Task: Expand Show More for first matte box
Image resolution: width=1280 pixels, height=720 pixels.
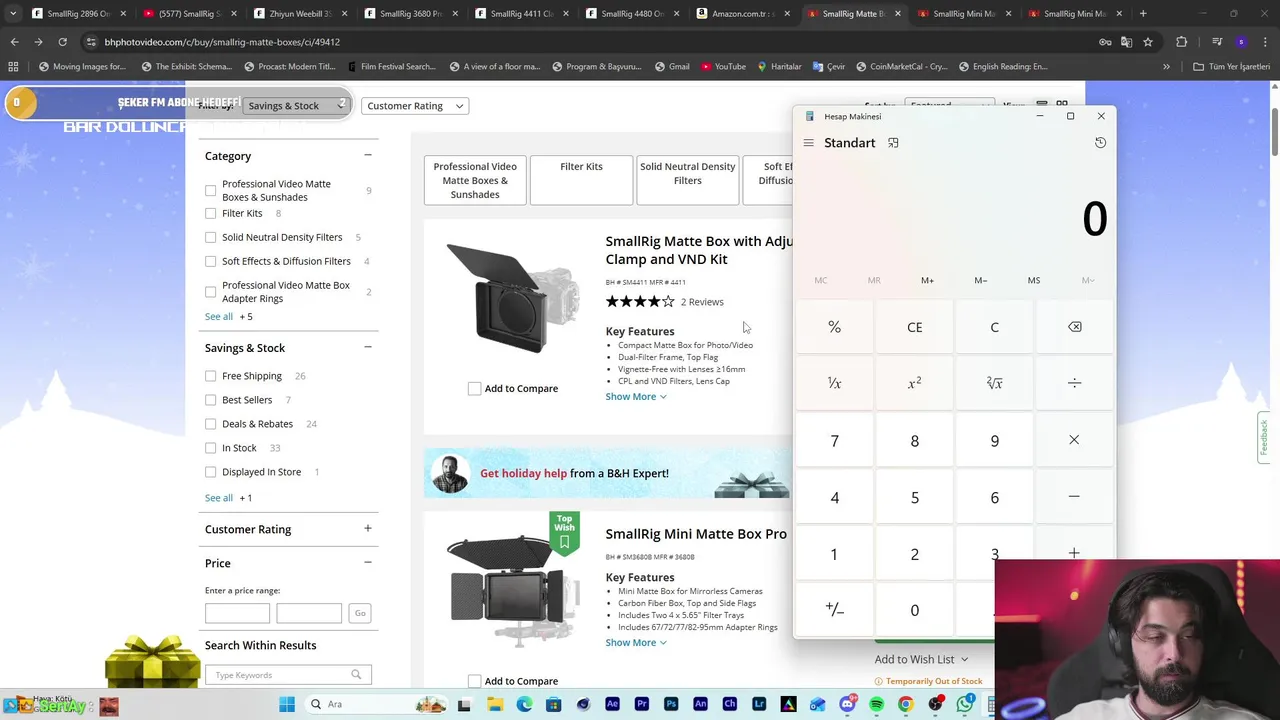Action: (x=635, y=397)
